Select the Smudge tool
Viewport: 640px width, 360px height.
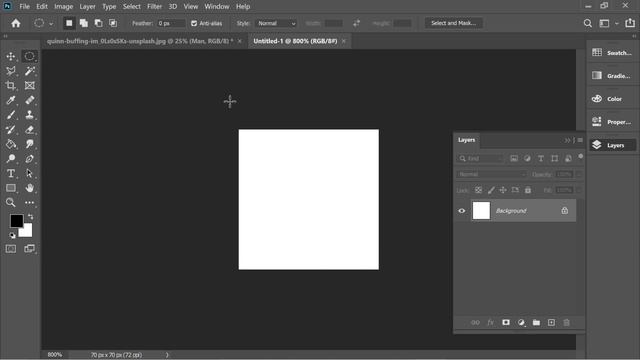(x=29, y=144)
